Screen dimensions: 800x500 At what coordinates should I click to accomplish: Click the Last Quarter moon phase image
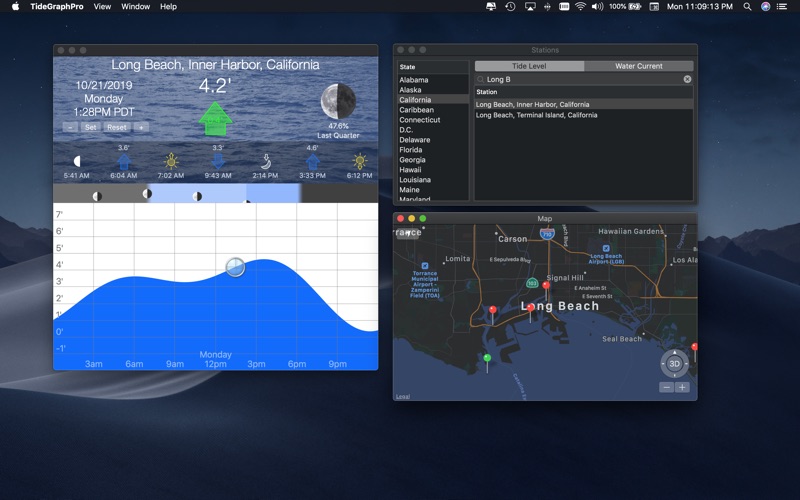[338, 101]
